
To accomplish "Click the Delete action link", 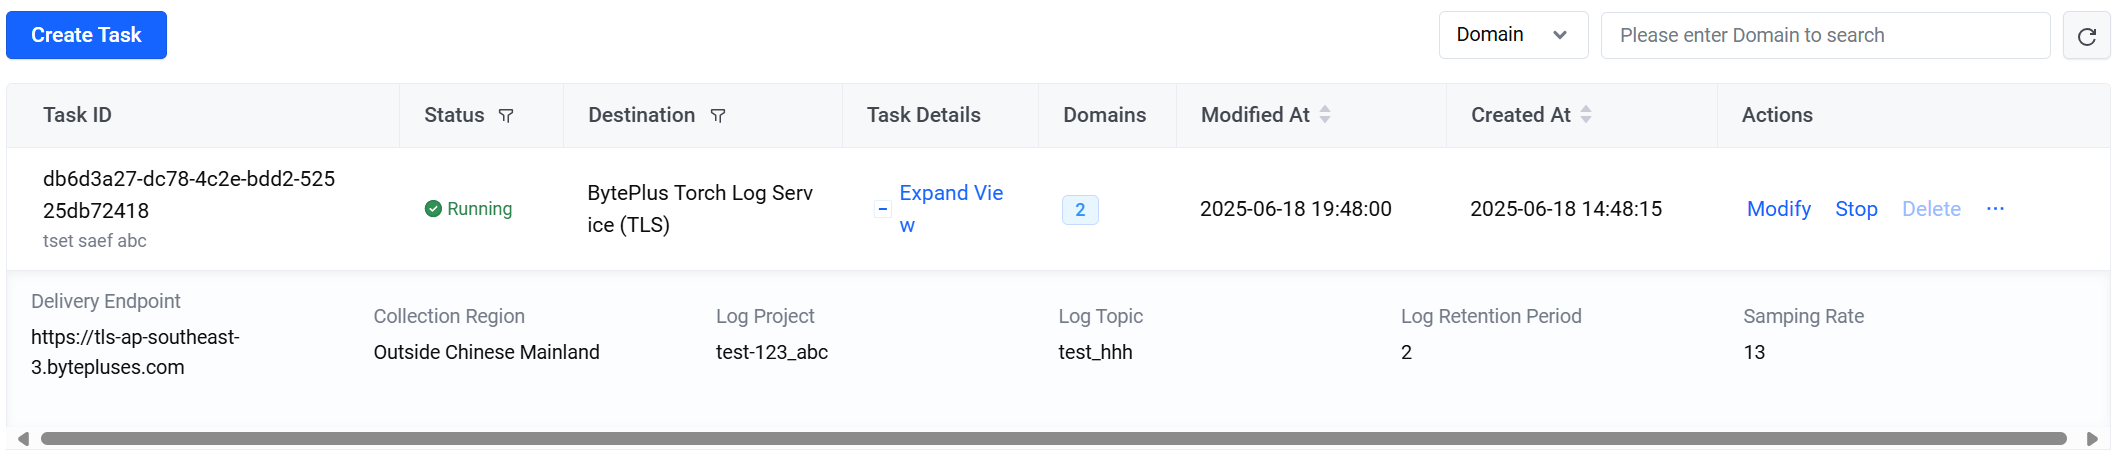I will click(x=1931, y=209).
